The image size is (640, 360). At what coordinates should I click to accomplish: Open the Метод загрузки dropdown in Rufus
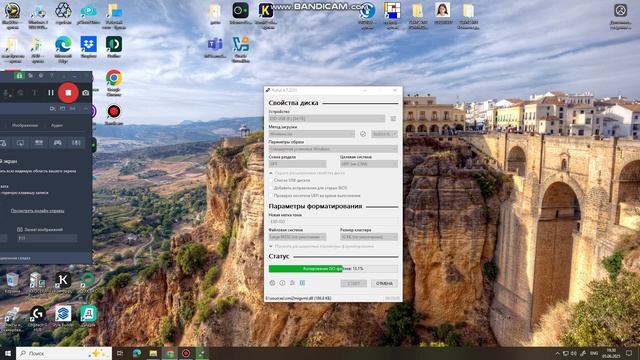[x=312, y=134]
